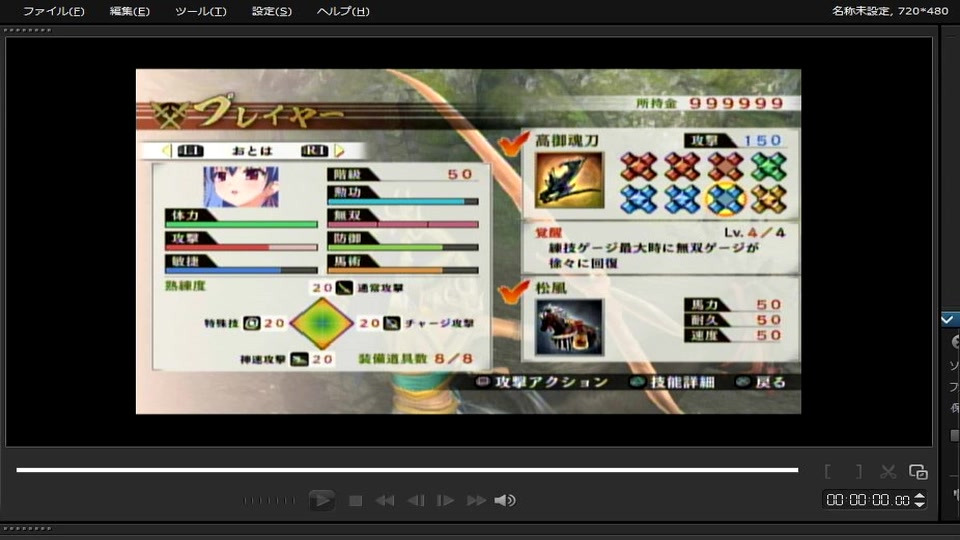Click the 所持金 999999 text in preview
Image resolution: width=960 pixels, height=540 pixels.
tap(710, 103)
